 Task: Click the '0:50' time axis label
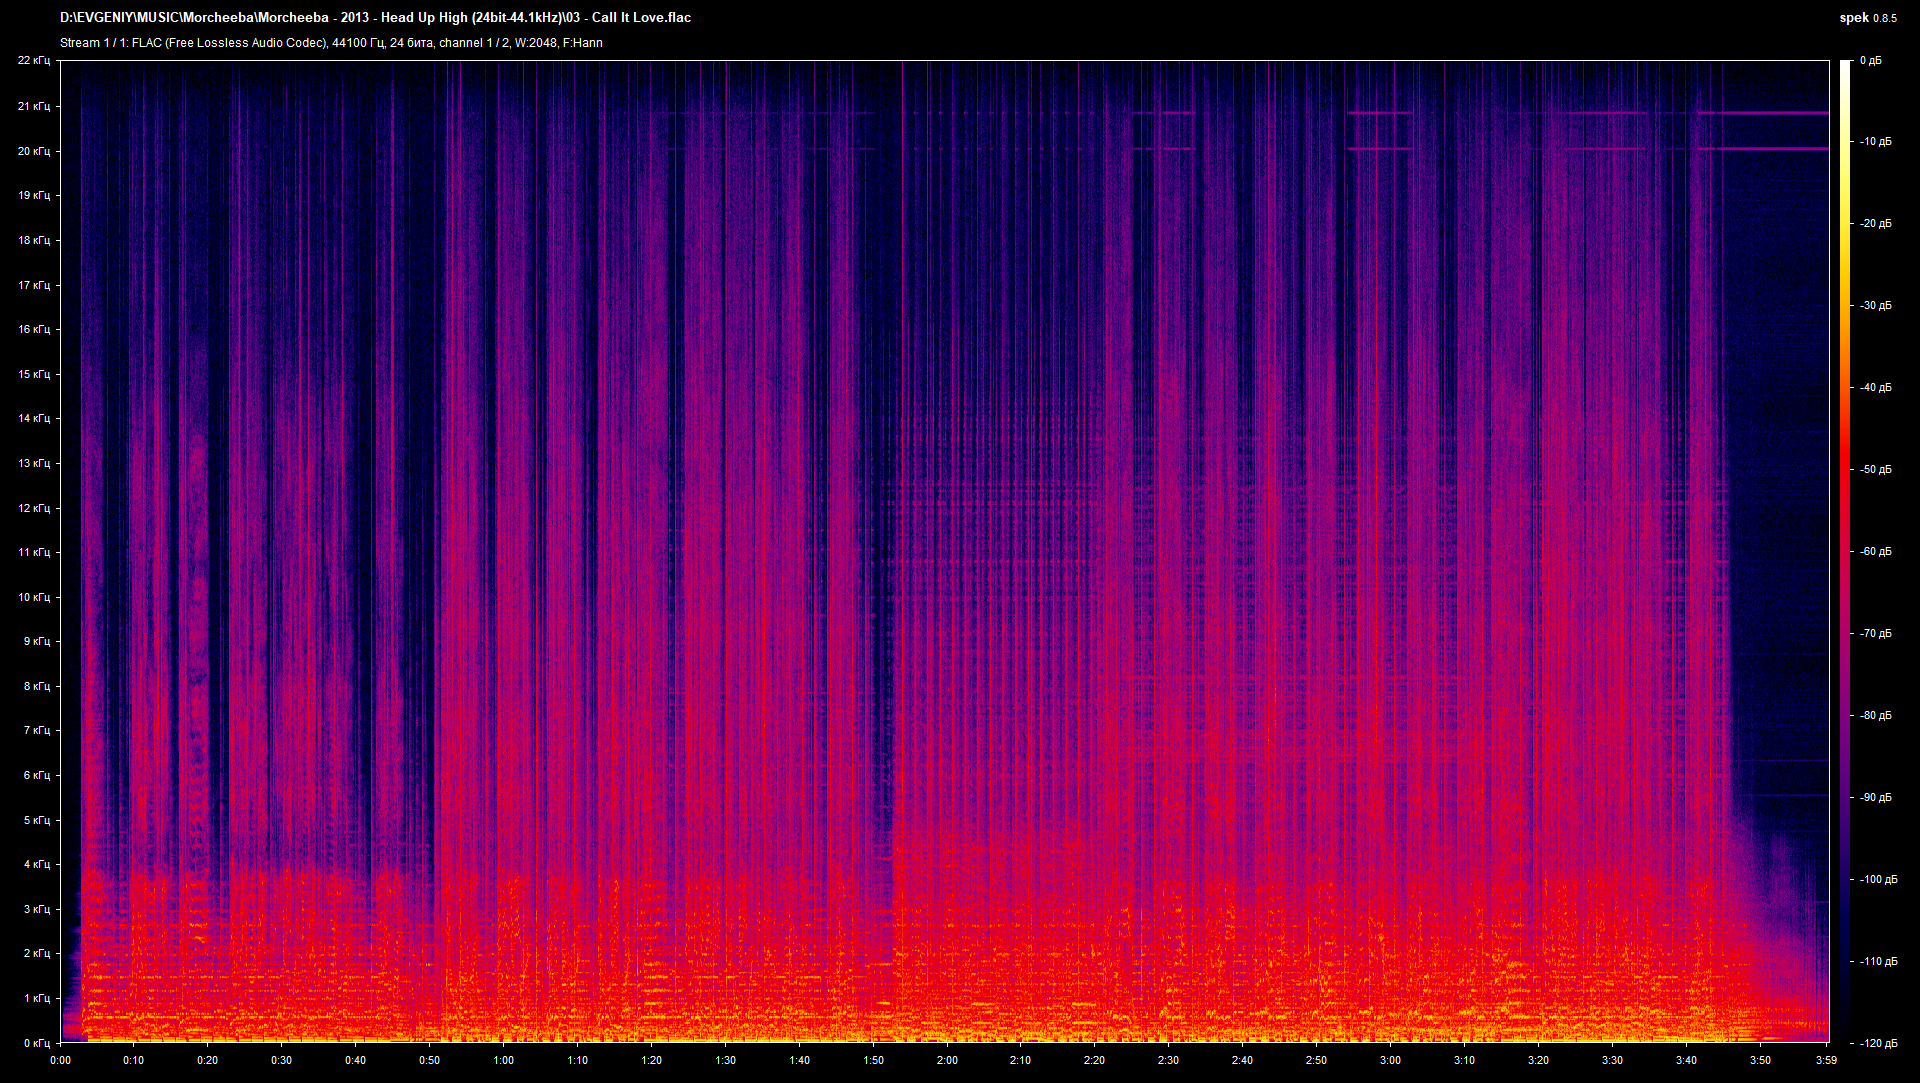pos(430,1060)
